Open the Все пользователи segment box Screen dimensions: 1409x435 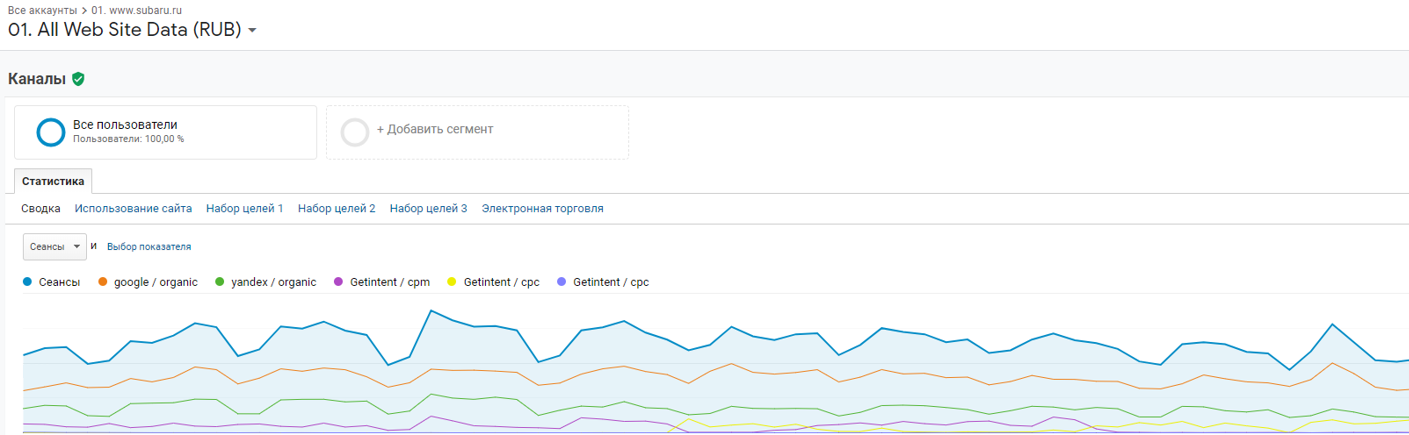coord(165,132)
